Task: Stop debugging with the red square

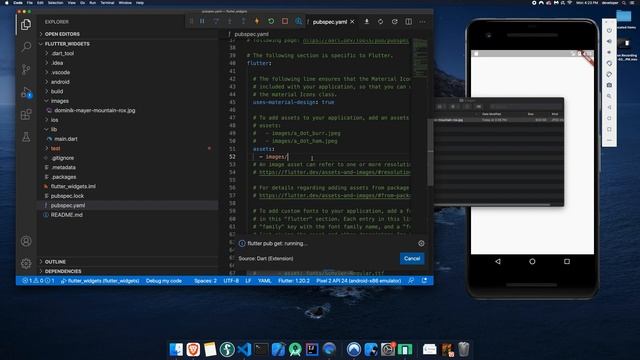Action: [285, 21]
